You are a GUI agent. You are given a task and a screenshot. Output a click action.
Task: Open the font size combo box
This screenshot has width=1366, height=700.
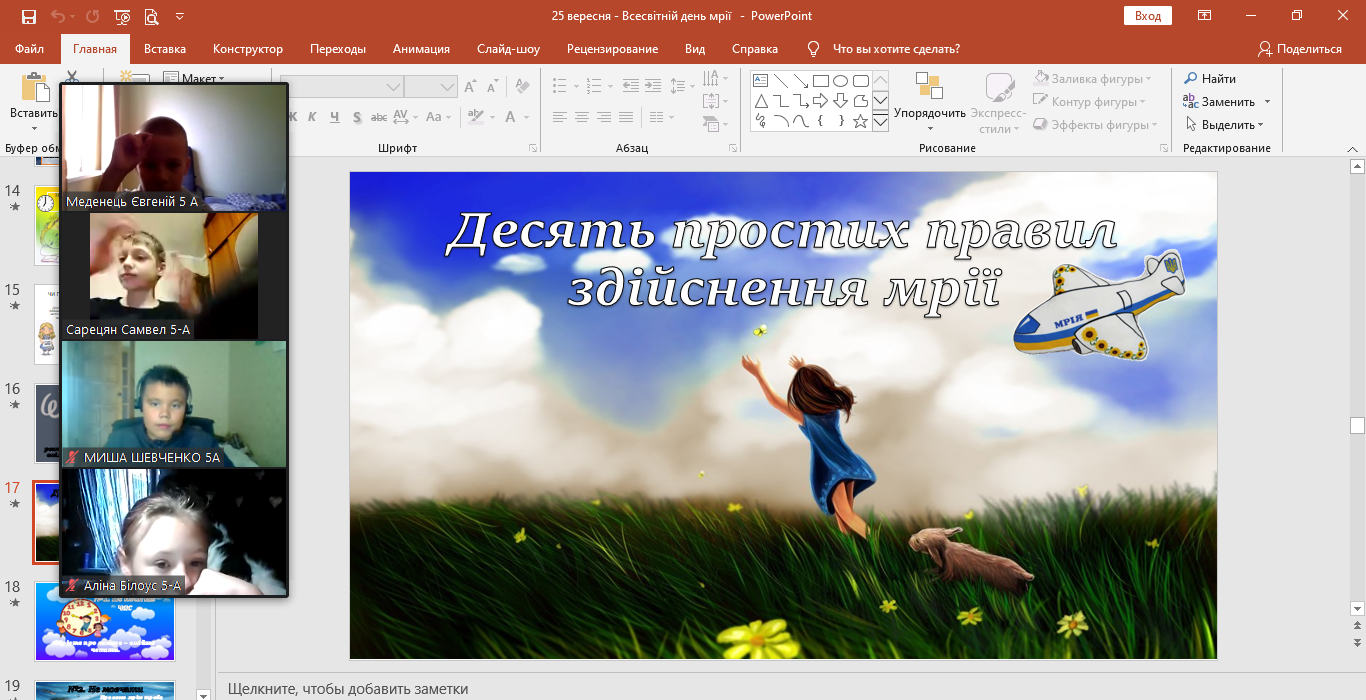(x=446, y=87)
